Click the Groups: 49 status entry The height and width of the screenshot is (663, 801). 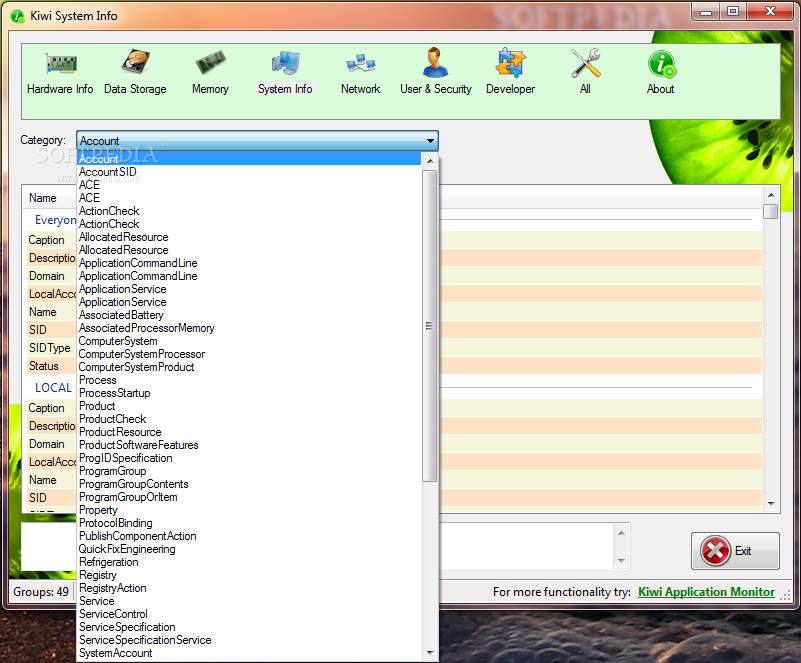[x=41, y=592]
